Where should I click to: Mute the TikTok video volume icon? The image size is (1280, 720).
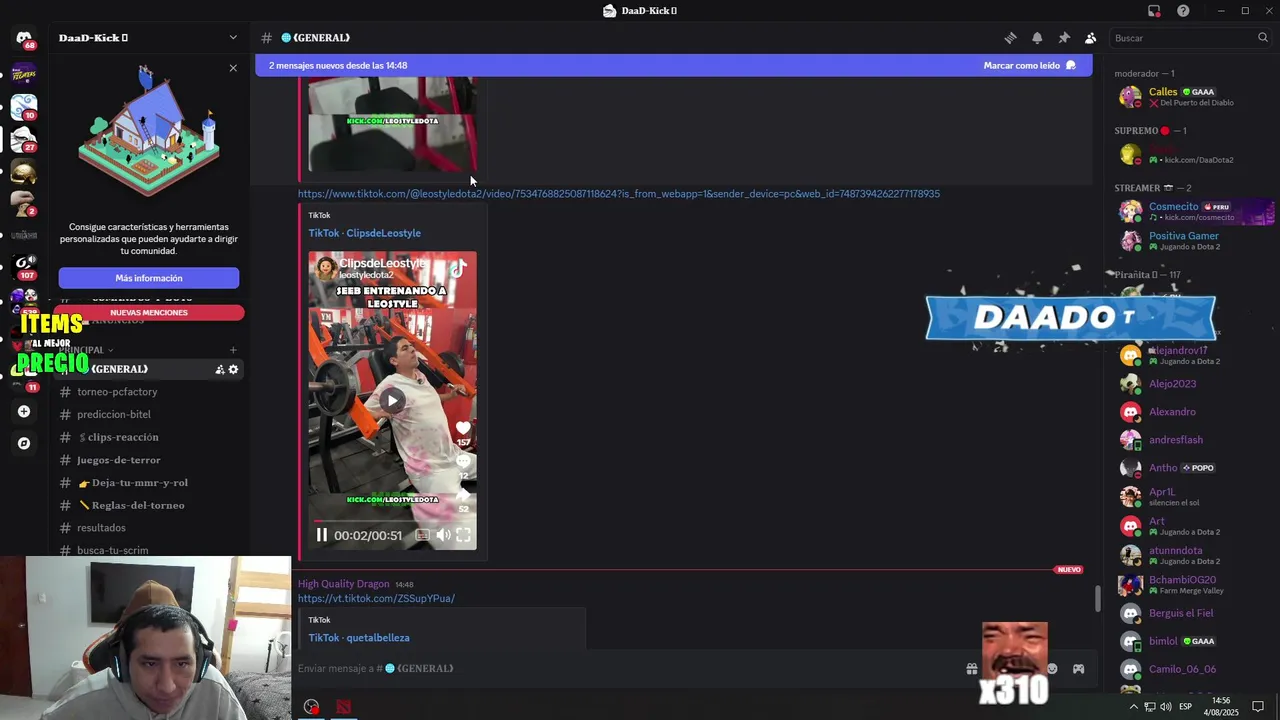pos(443,535)
